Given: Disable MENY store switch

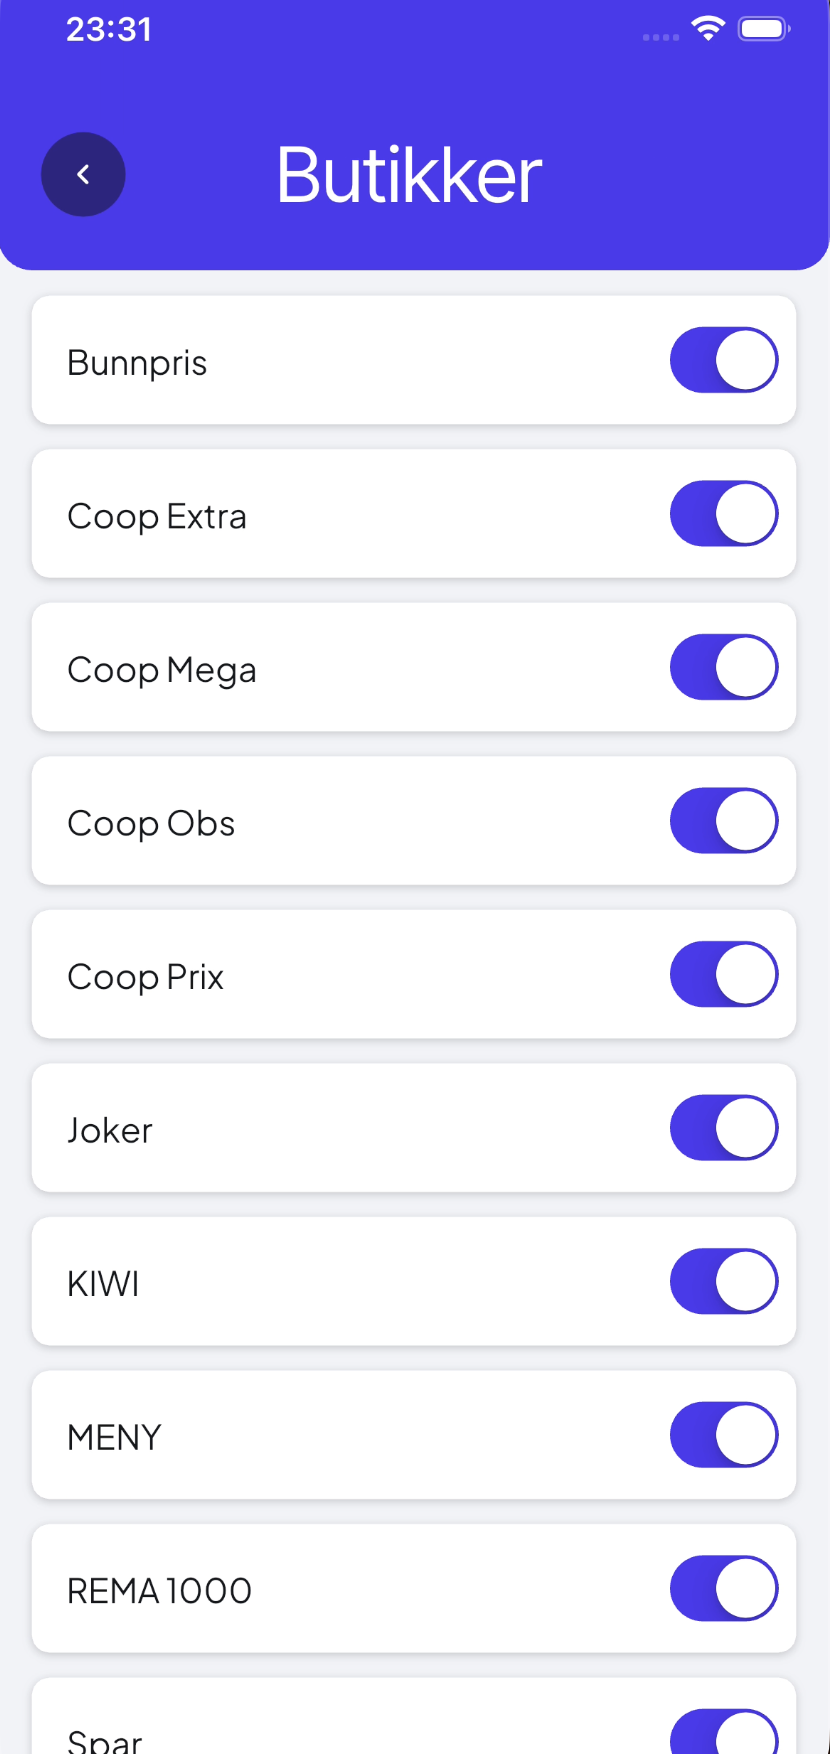Looking at the screenshot, I should pyautogui.click(x=724, y=1435).
